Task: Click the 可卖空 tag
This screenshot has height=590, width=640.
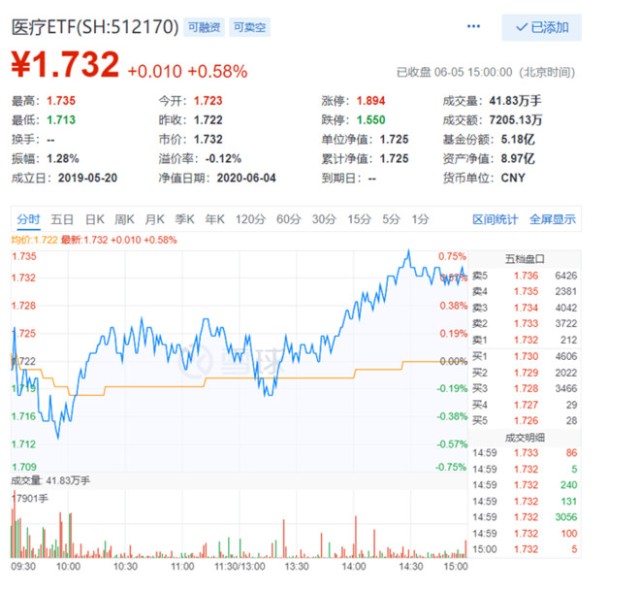Action: [247, 28]
